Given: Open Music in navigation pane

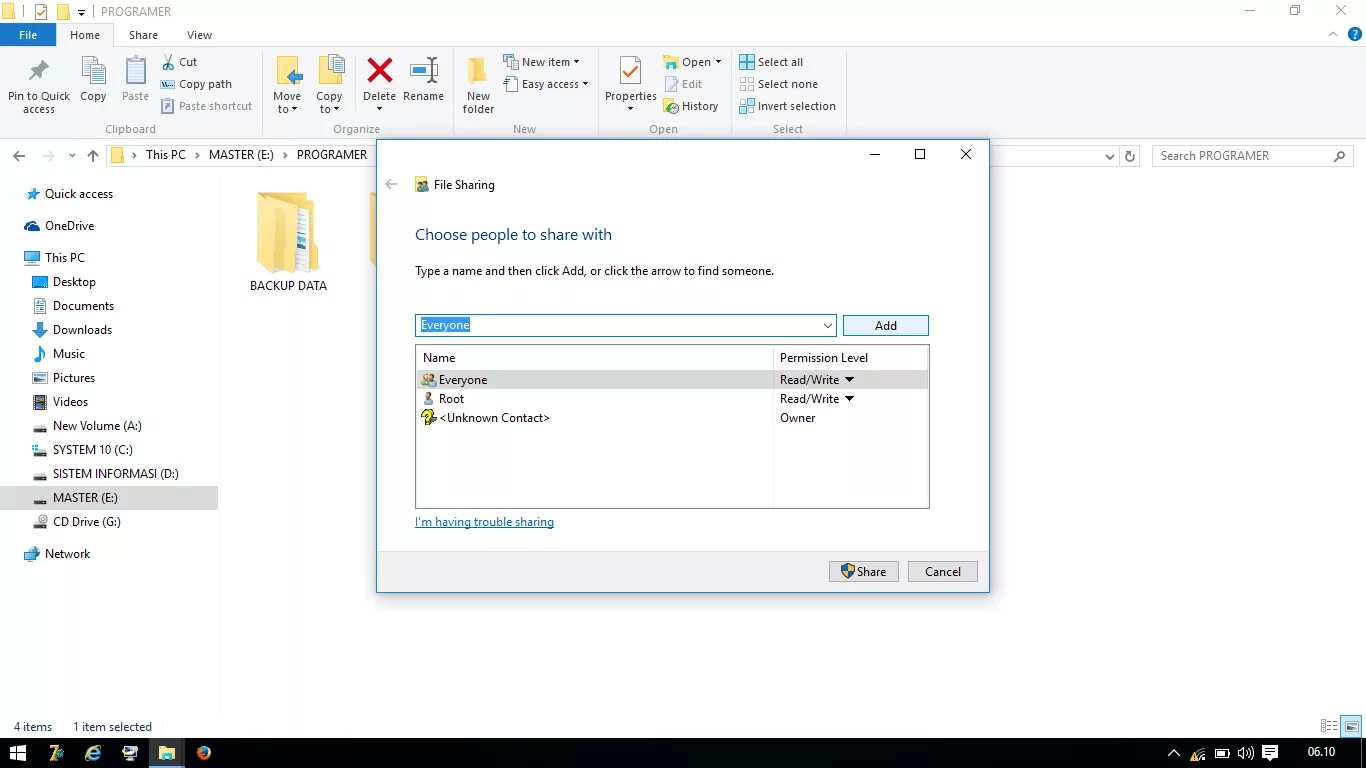Looking at the screenshot, I should [69, 354].
